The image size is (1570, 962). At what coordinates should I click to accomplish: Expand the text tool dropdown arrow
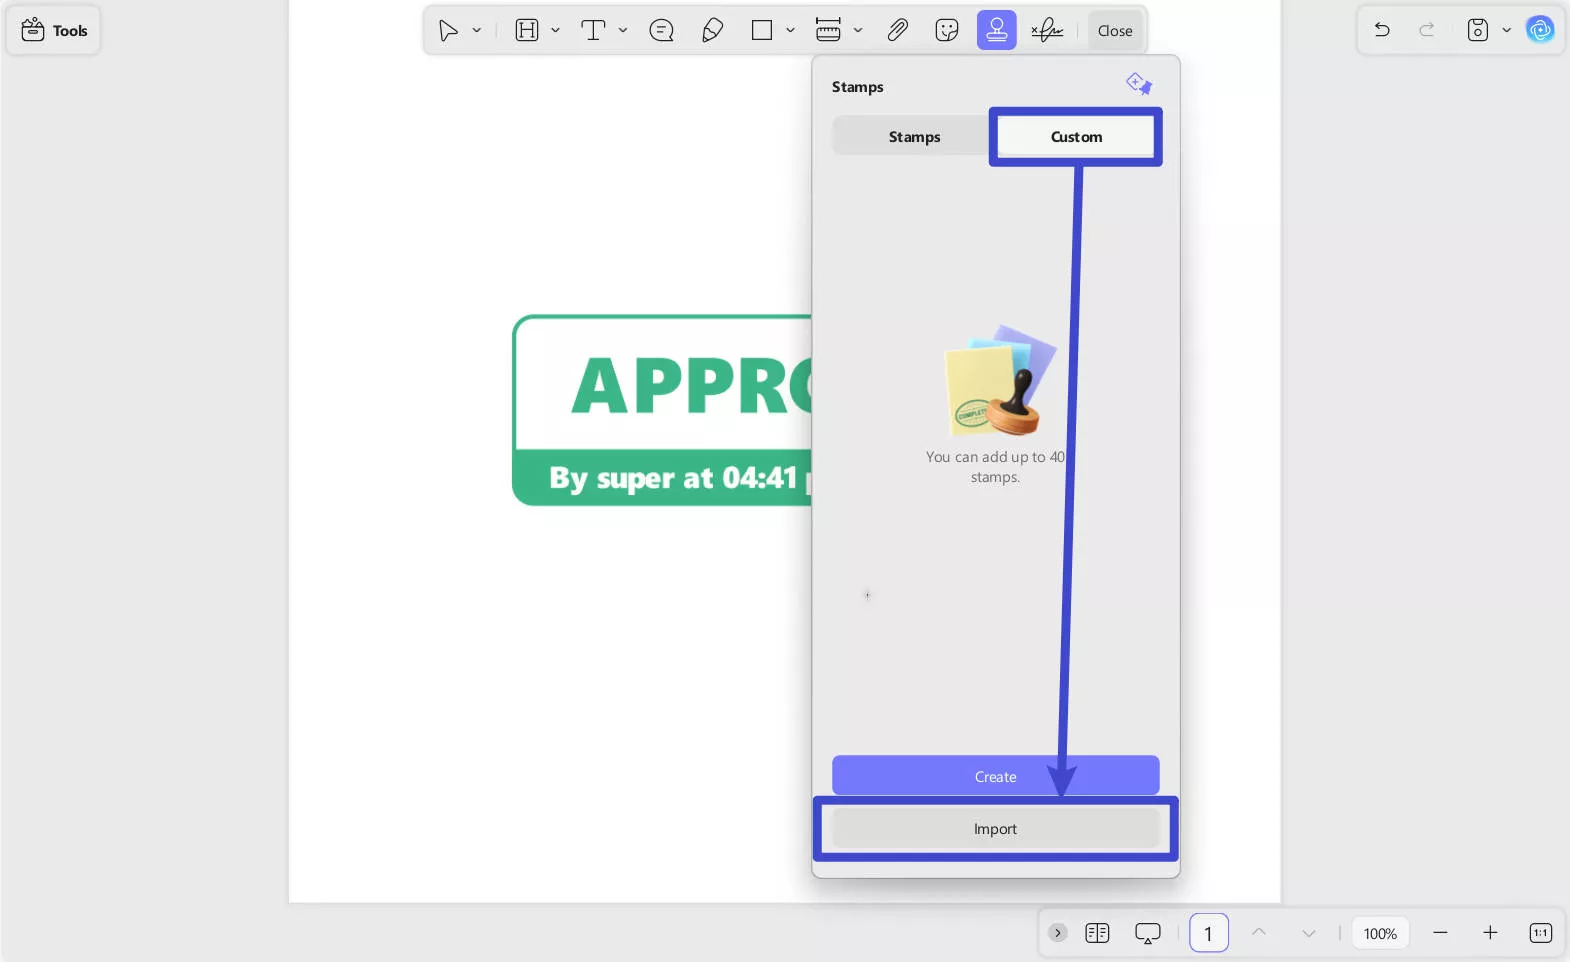pos(623,30)
